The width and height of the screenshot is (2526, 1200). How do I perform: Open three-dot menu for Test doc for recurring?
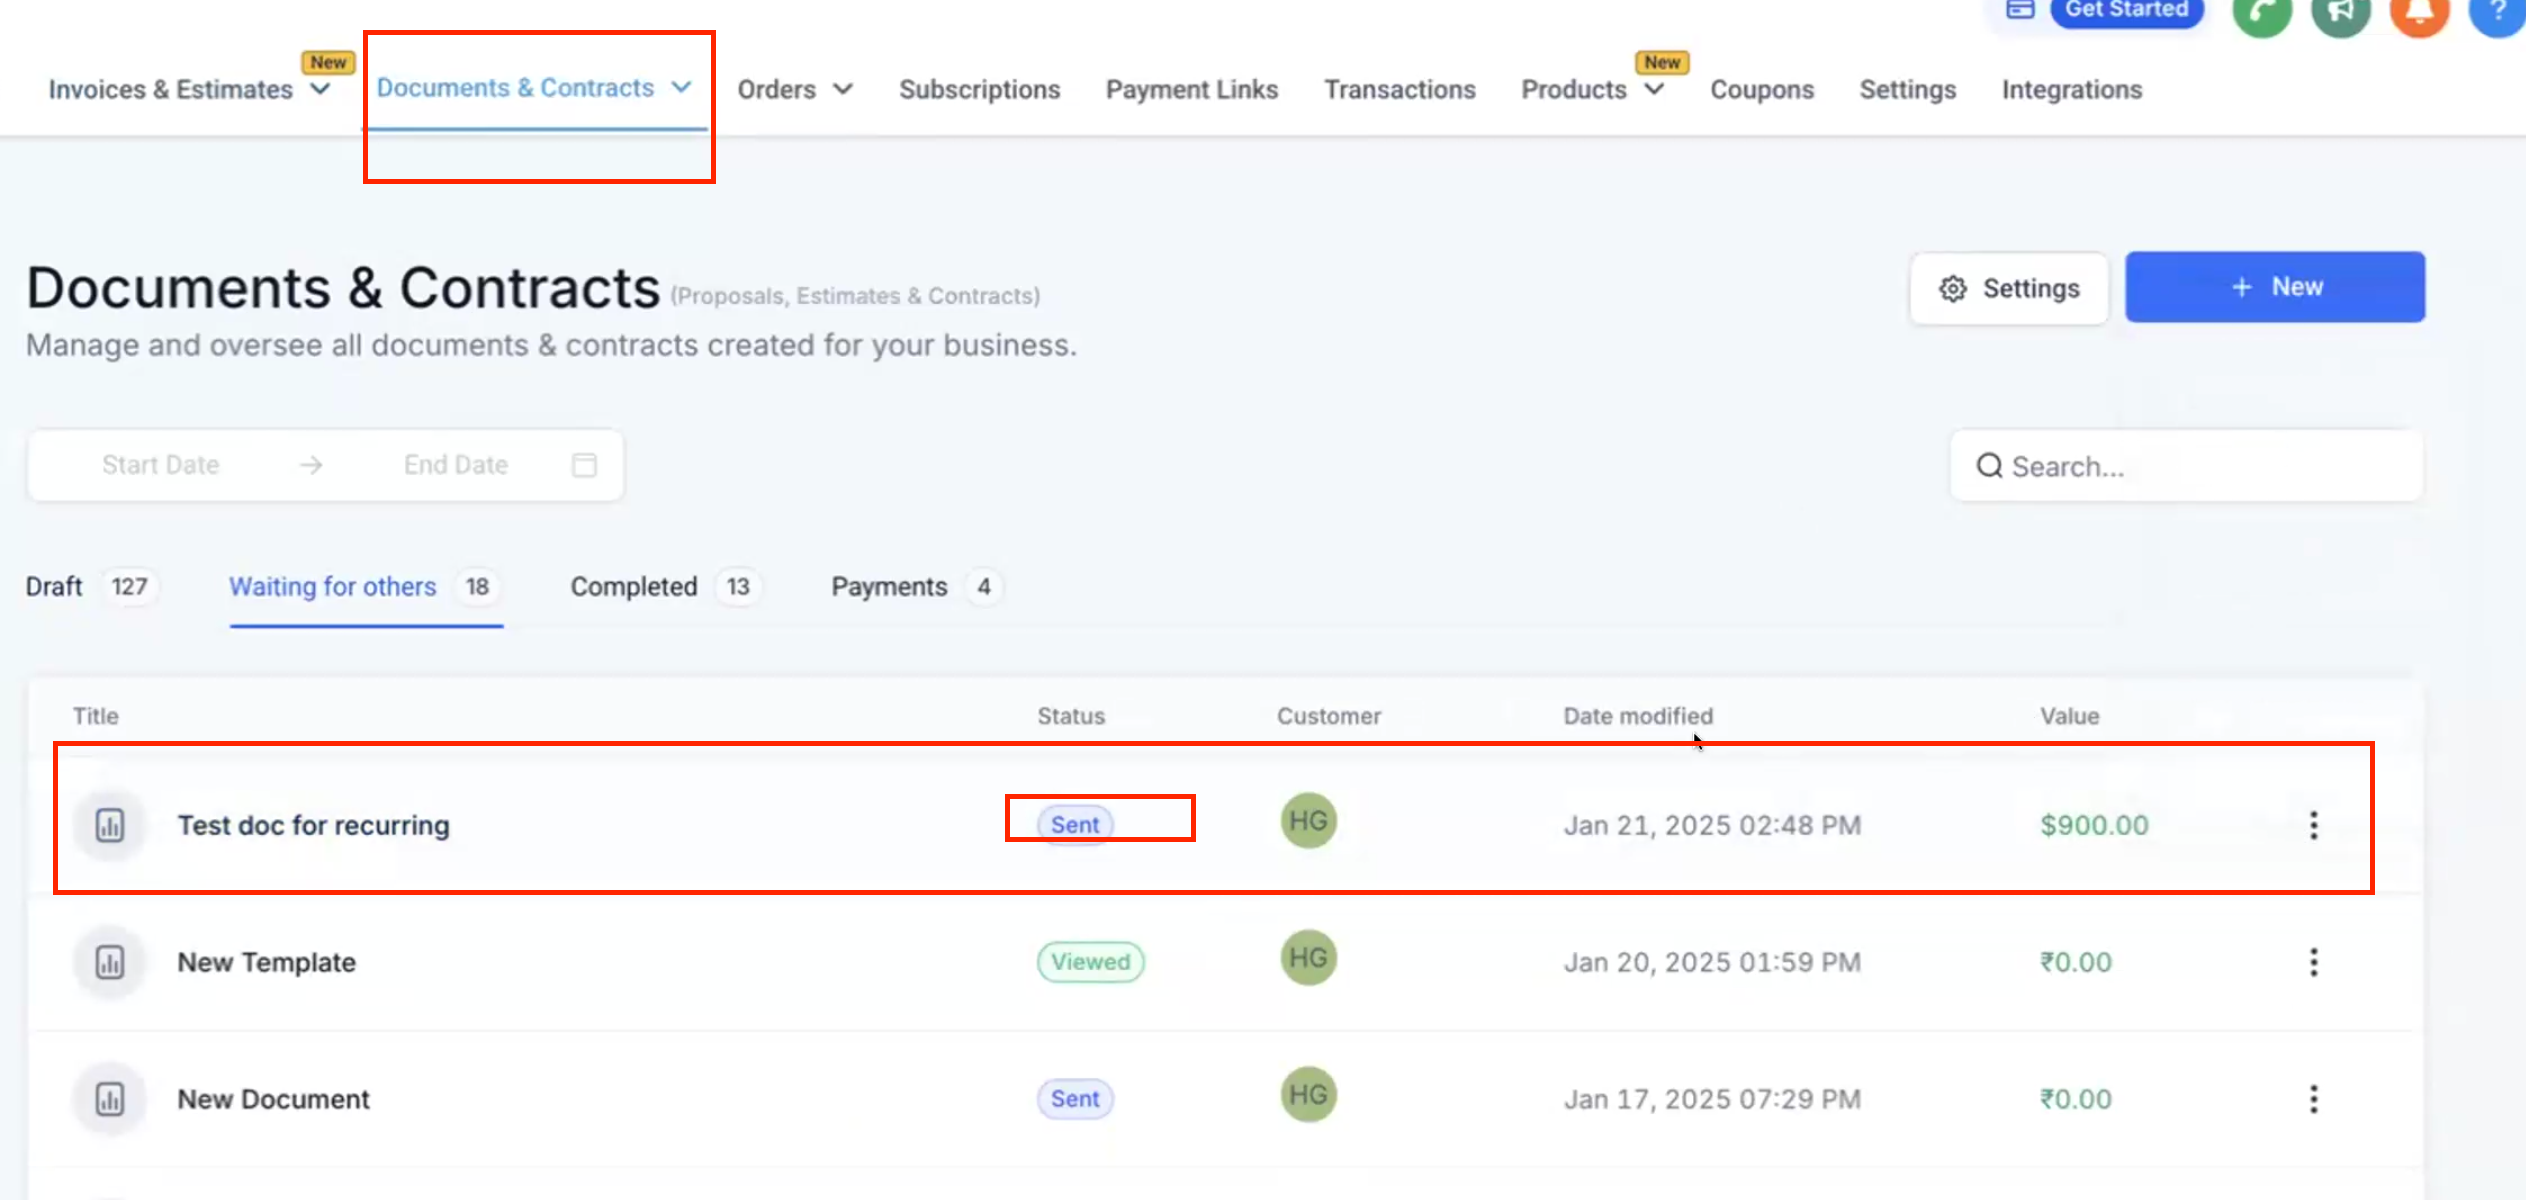coord(2313,825)
